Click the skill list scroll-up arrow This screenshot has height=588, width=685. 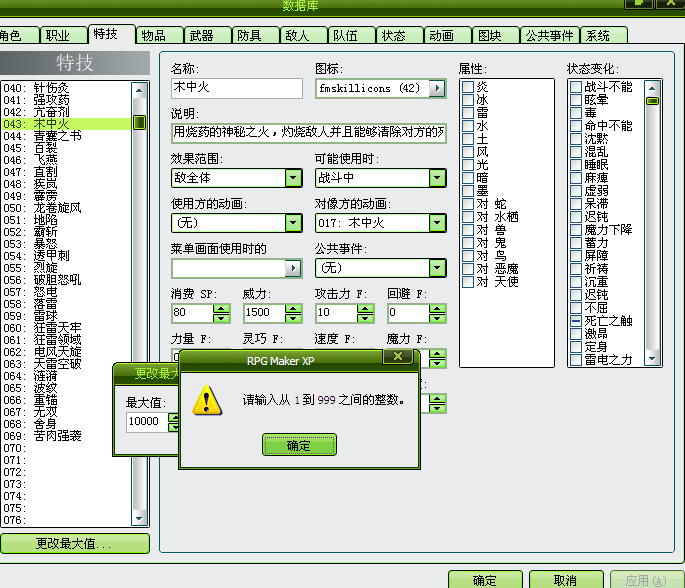coord(139,90)
